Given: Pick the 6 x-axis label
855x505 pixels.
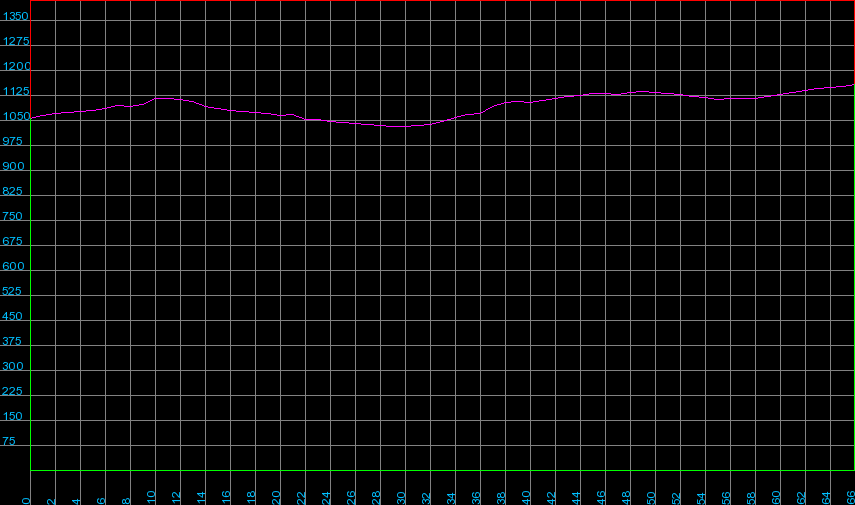Looking at the screenshot, I should (101, 501).
